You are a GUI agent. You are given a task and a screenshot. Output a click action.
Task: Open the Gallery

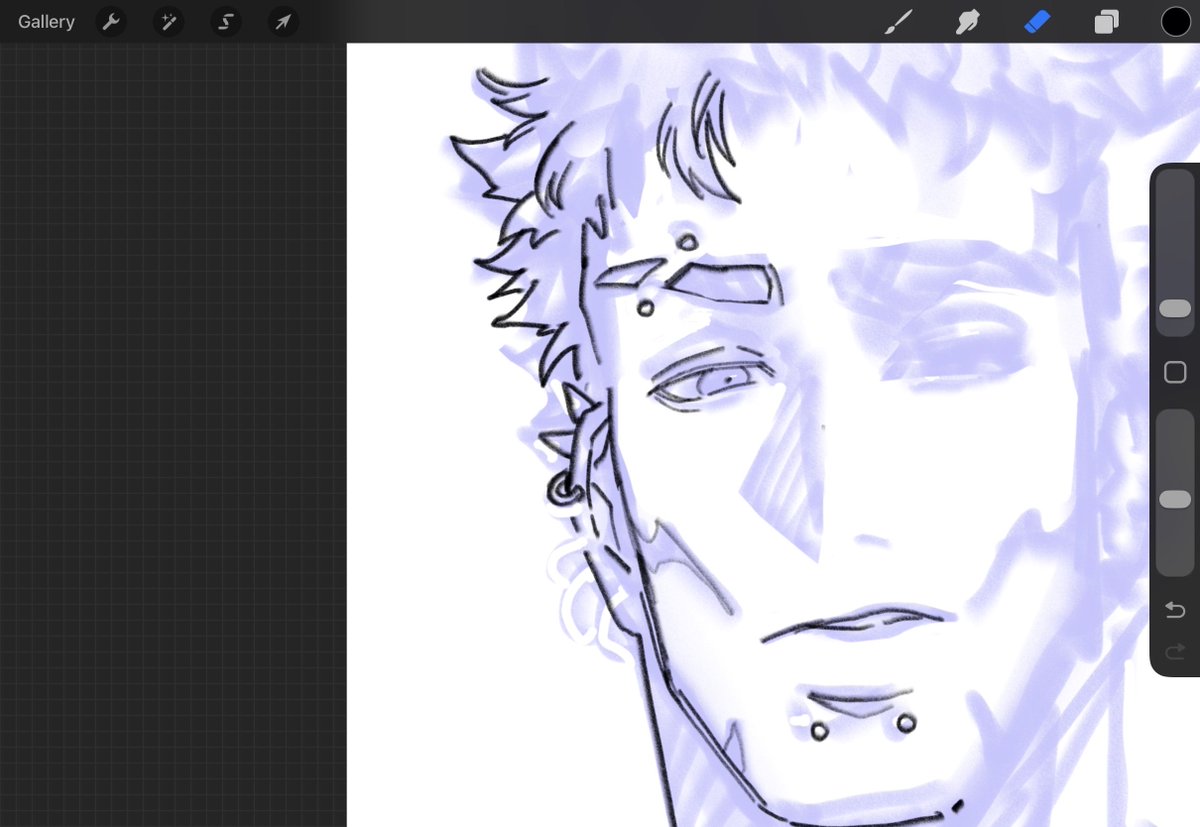[x=46, y=22]
